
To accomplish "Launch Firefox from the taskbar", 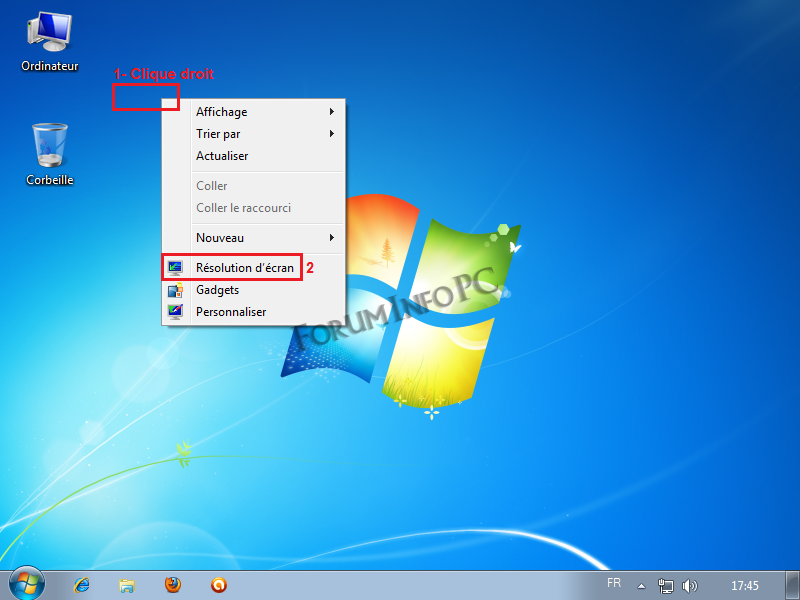I will pyautogui.click(x=173, y=585).
